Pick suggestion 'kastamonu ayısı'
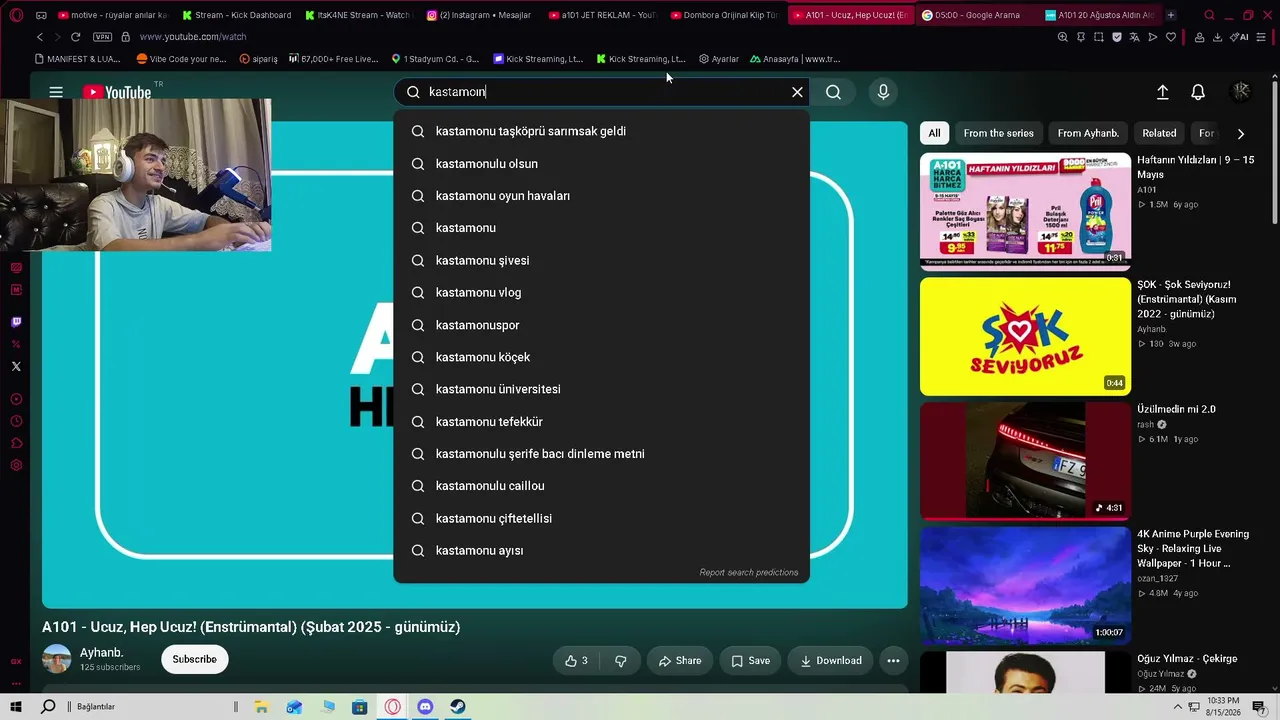This screenshot has height=720, width=1280. [601, 551]
